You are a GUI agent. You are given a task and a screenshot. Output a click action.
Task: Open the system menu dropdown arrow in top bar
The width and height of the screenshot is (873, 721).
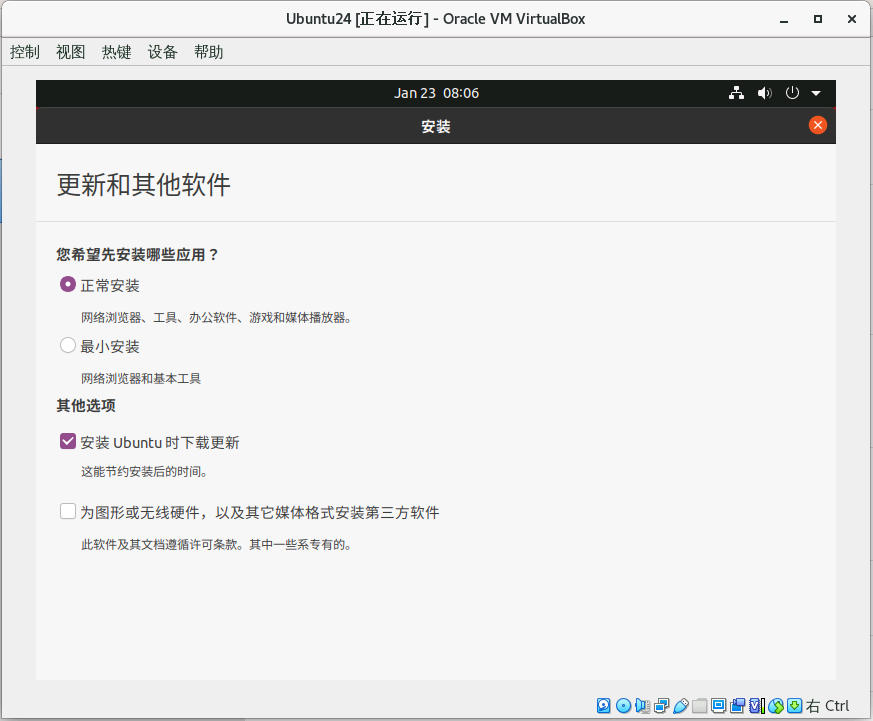click(x=817, y=92)
